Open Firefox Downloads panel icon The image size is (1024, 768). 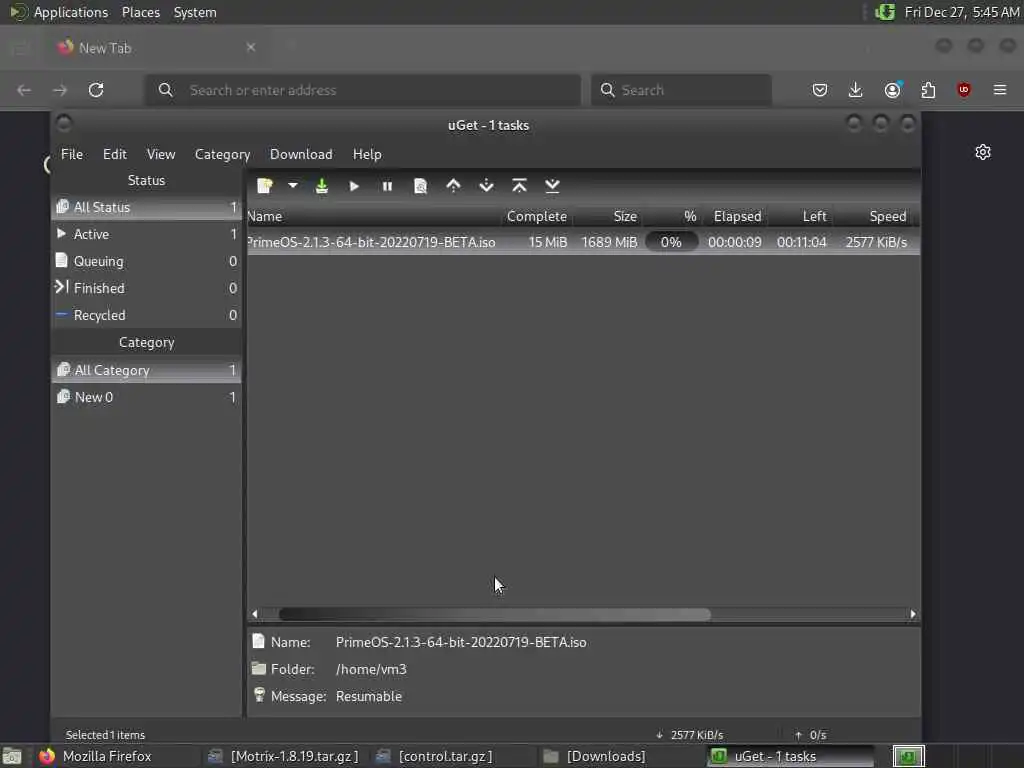[856, 90]
